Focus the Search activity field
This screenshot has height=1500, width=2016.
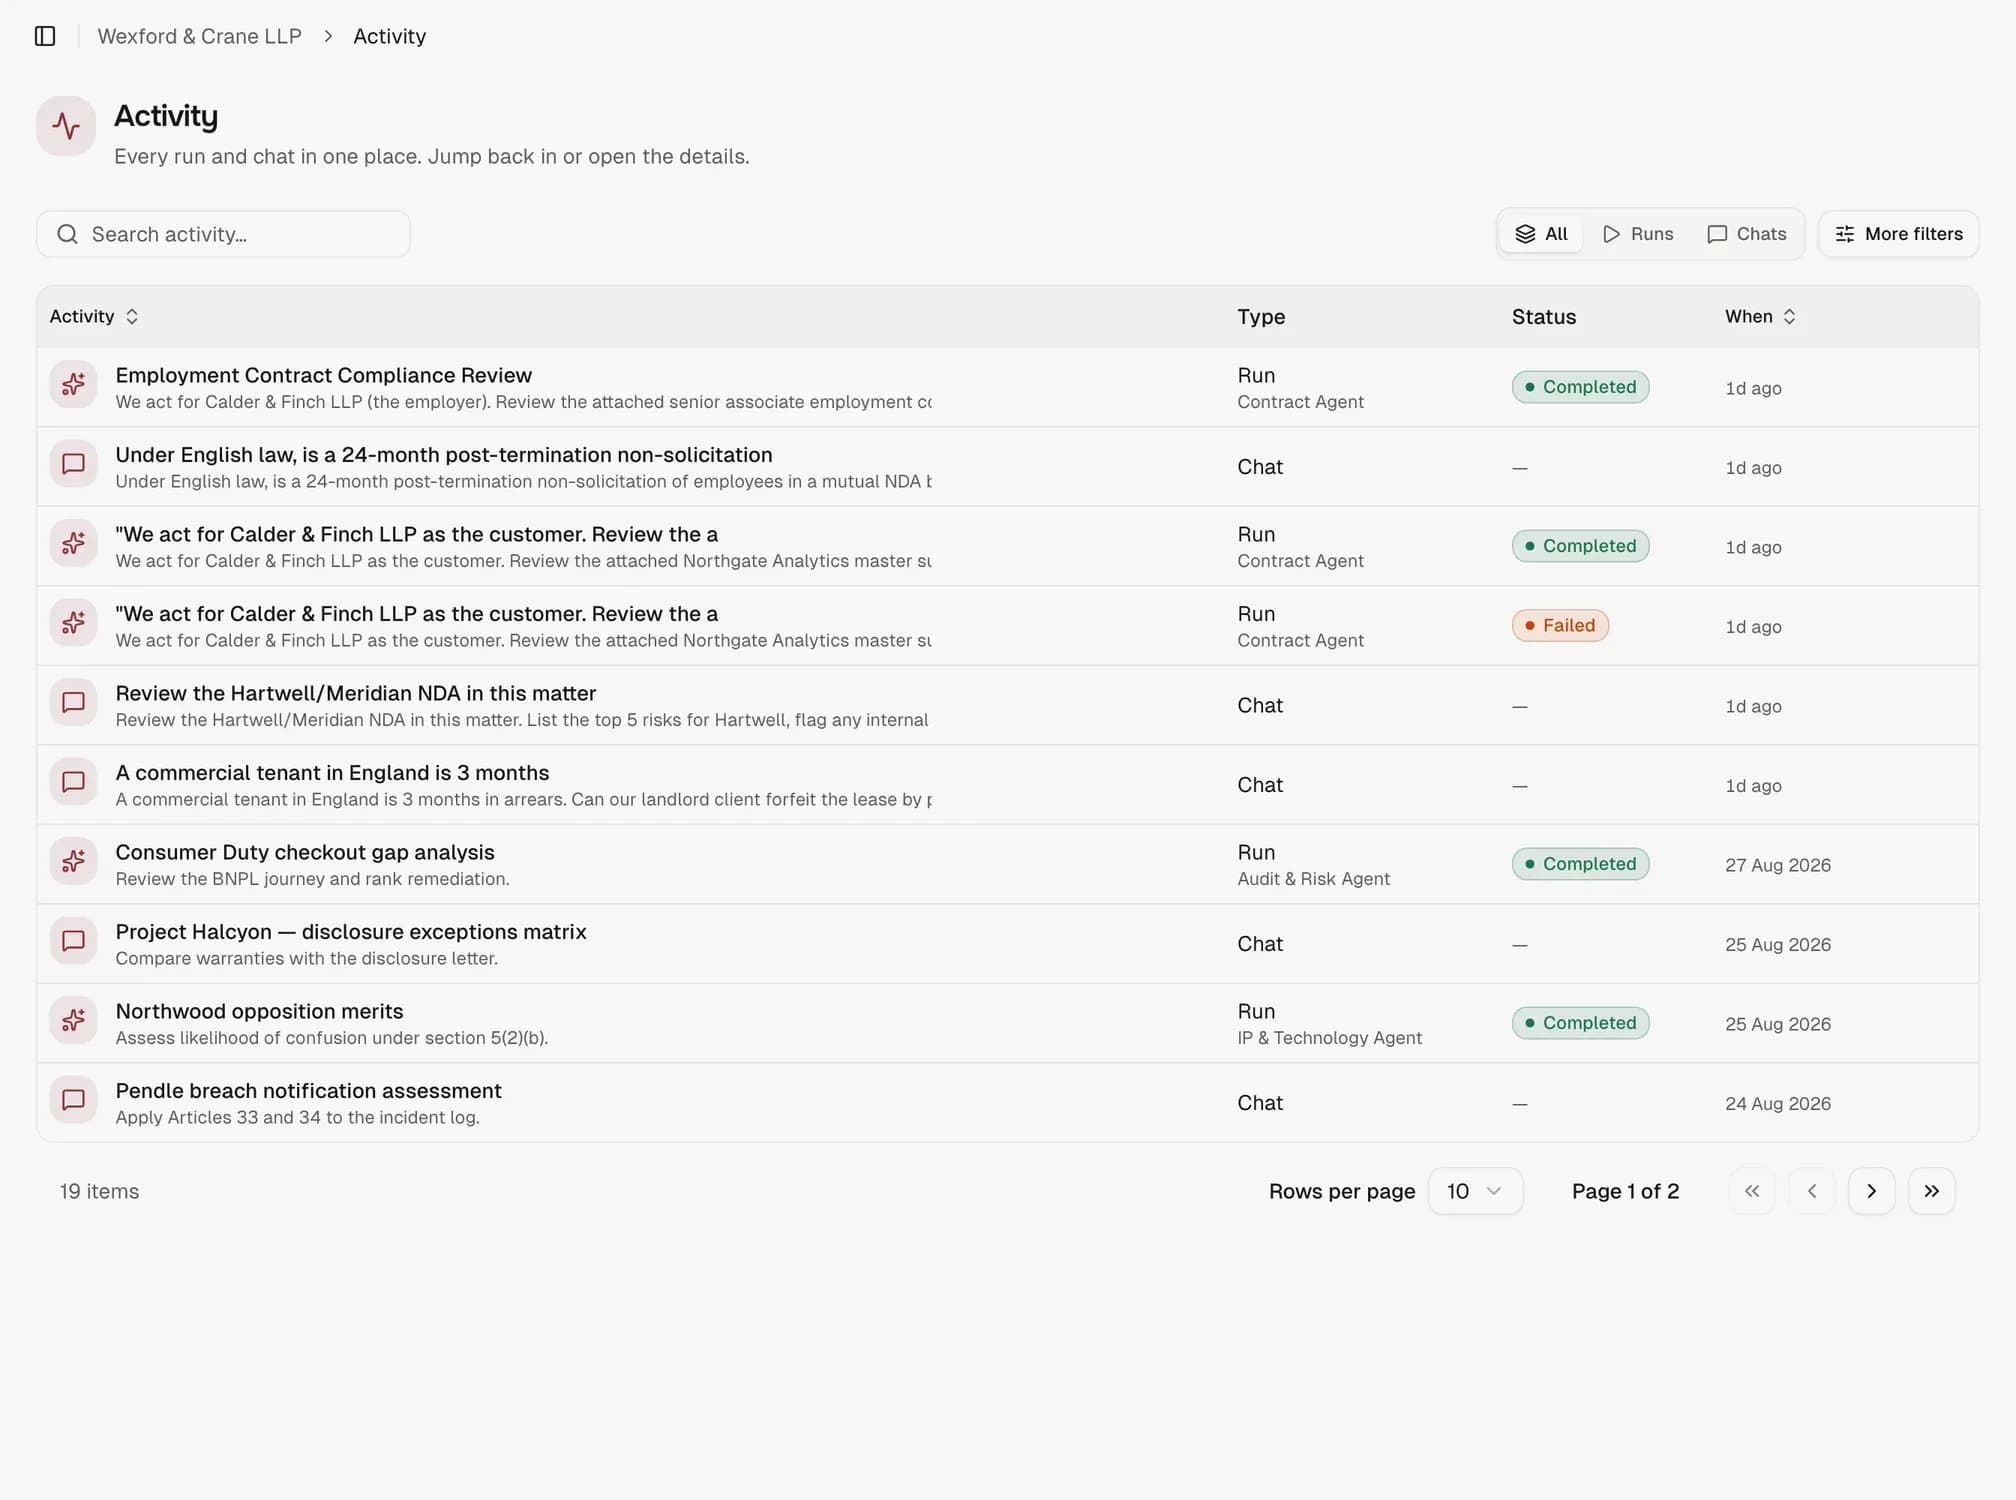[x=223, y=234]
